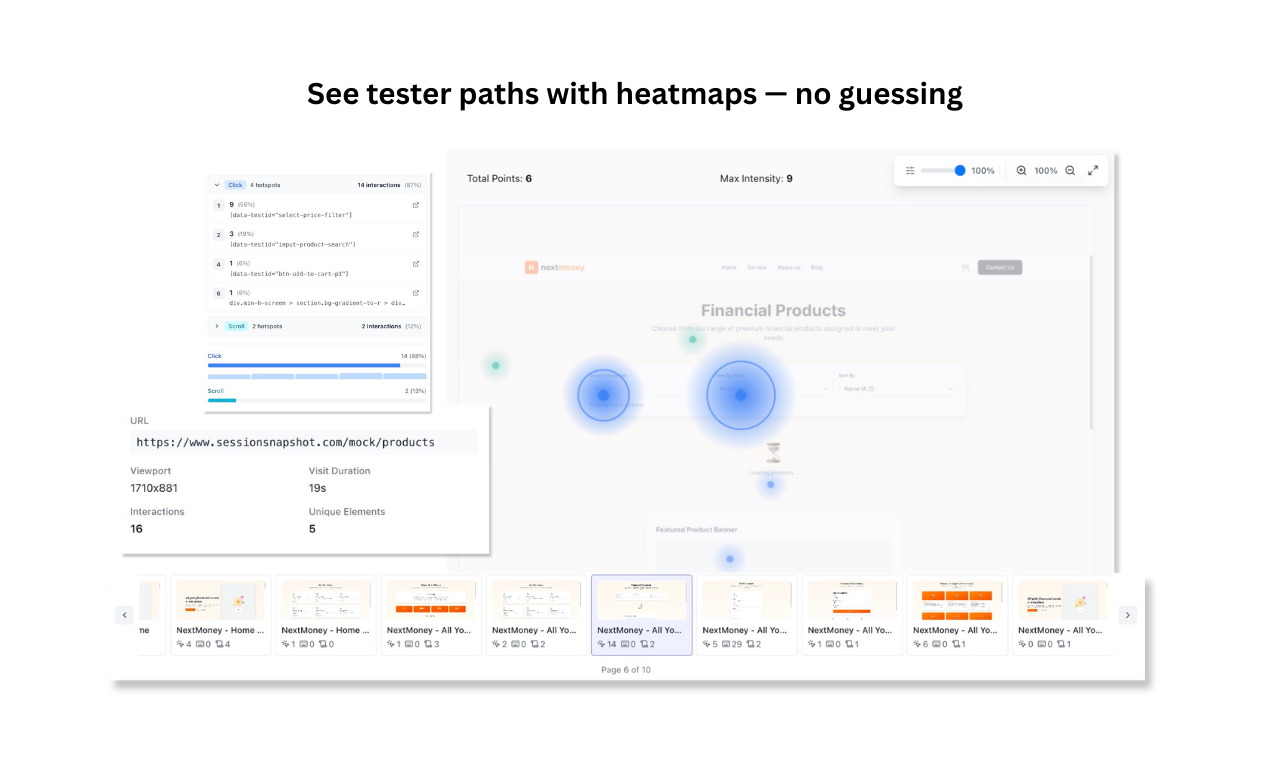Zoom out using the magnifier minus icon
Image resolution: width=1270 pixels, height=760 pixels.
[x=1070, y=170]
